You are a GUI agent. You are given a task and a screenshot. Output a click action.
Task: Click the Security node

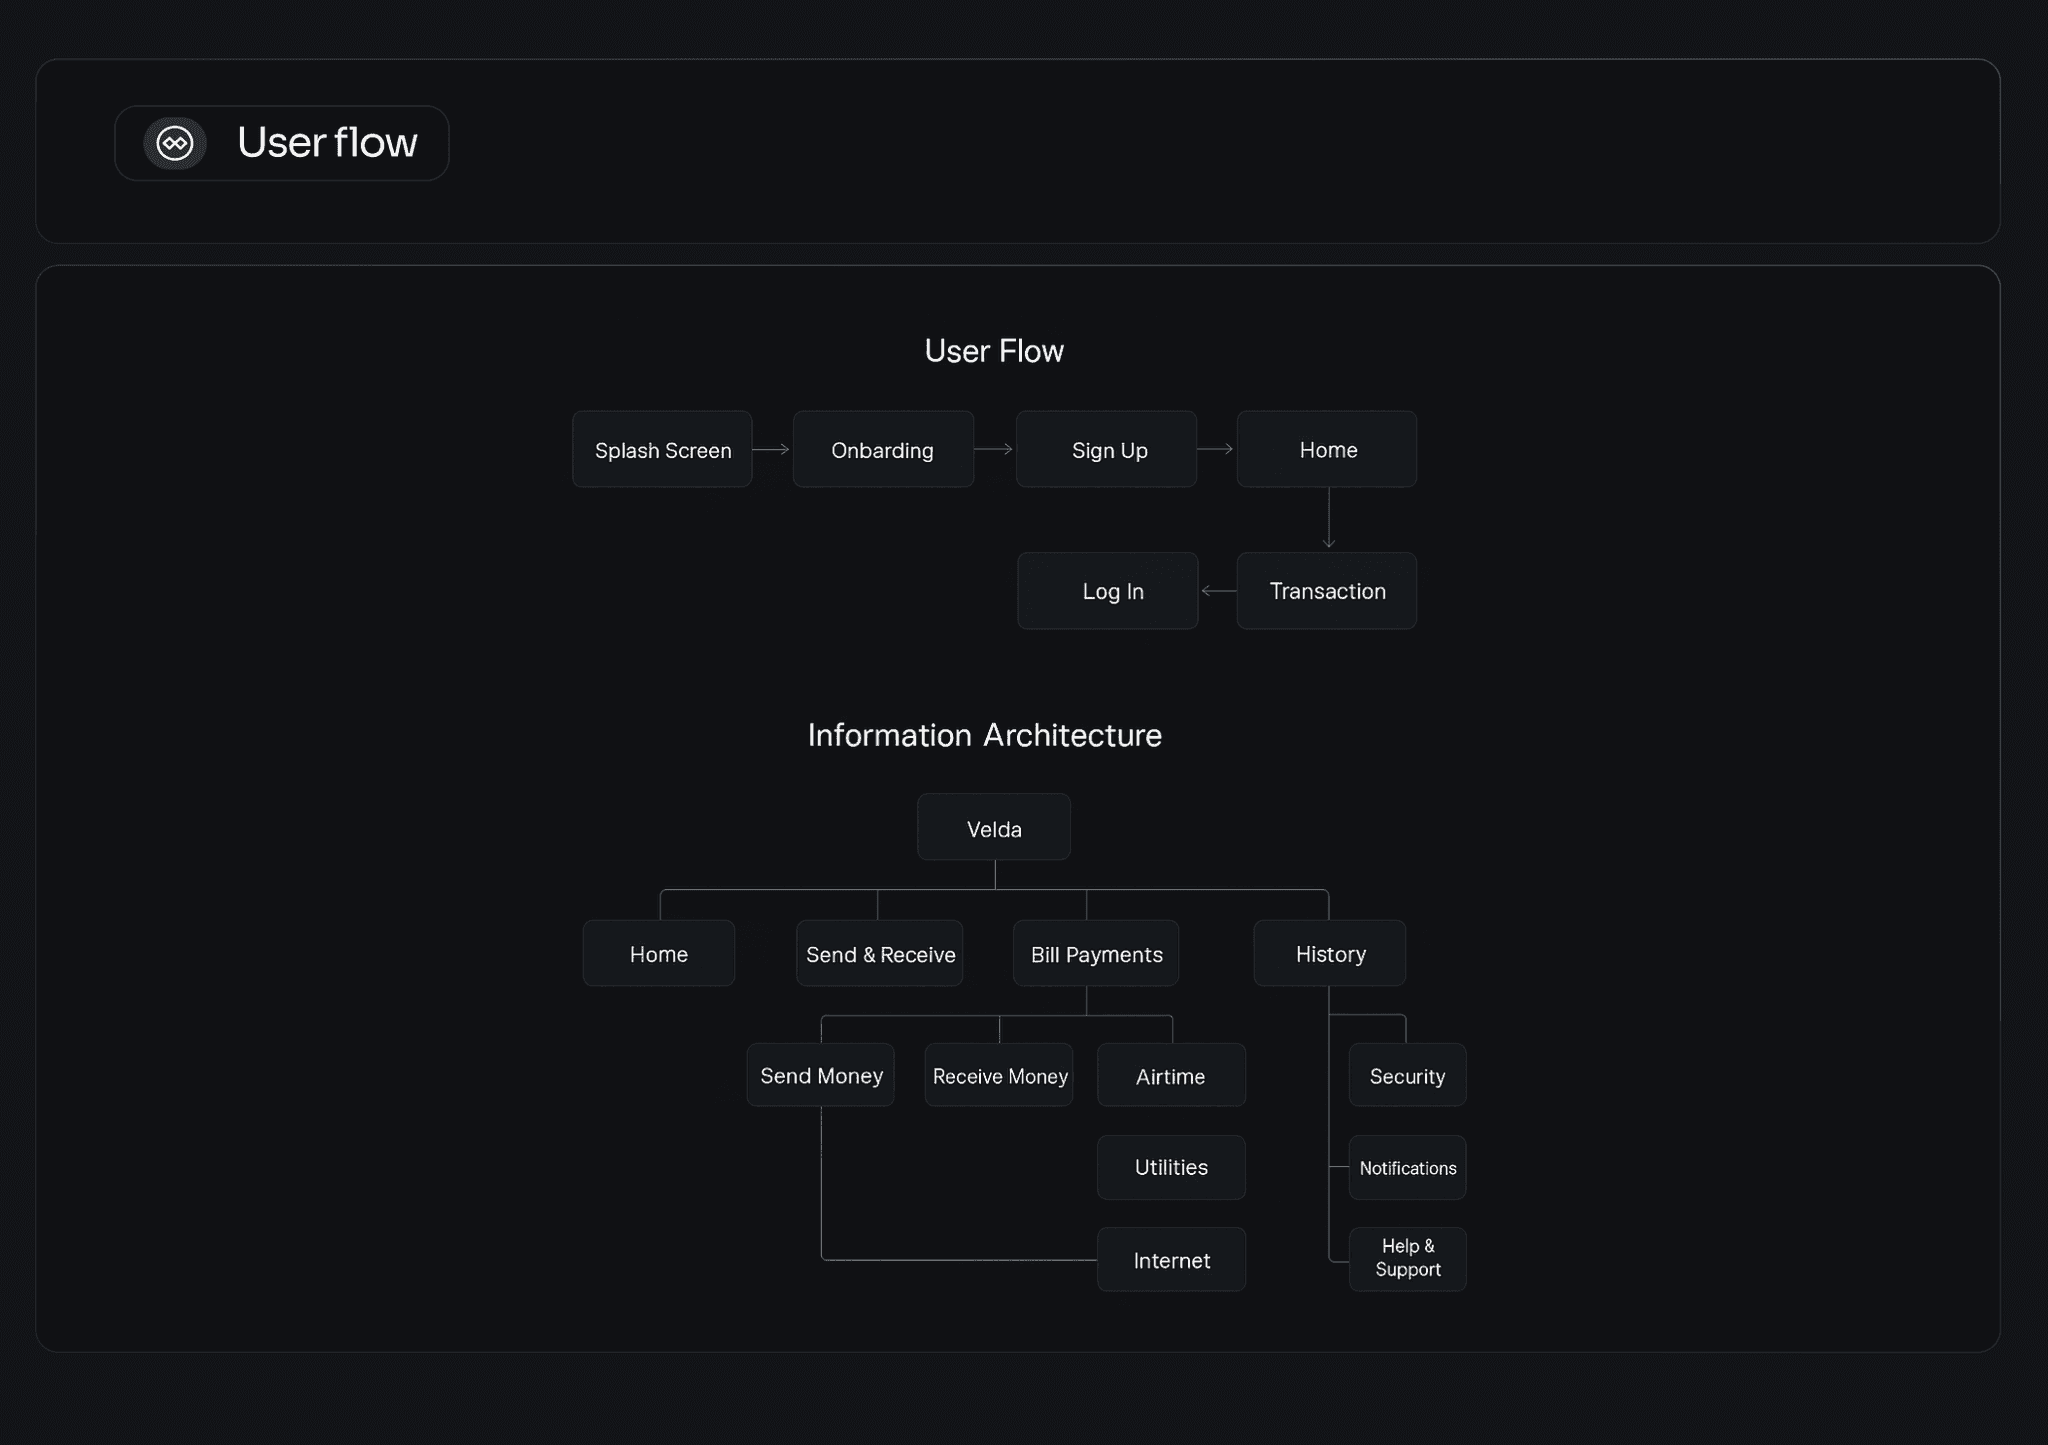pos(1407,1076)
